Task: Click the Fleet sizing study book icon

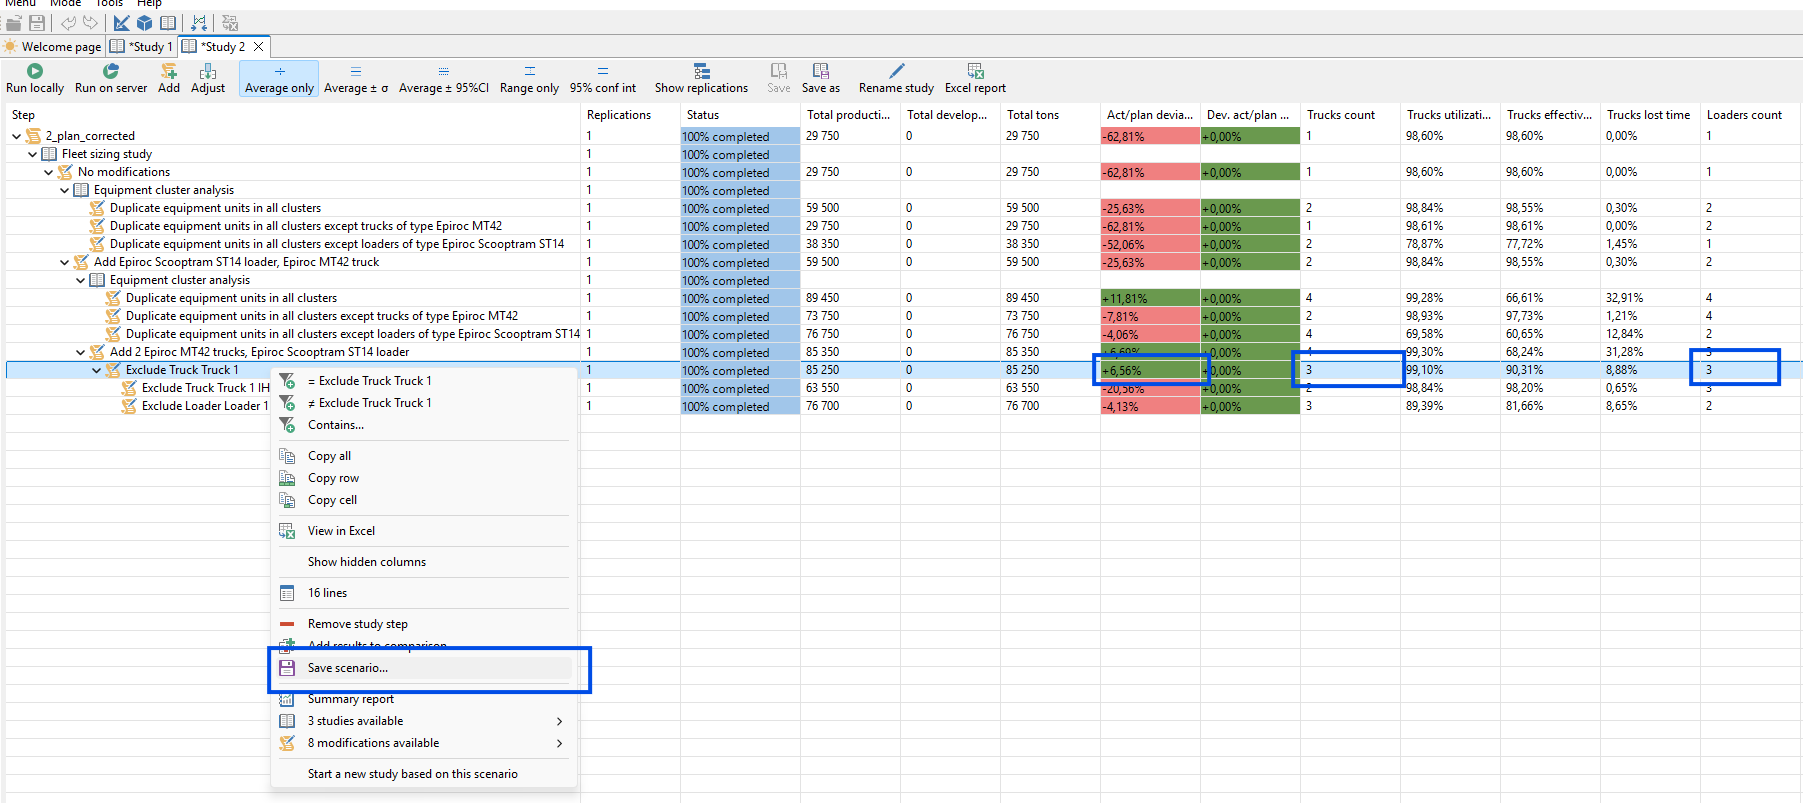Action: click(x=49, y=154)
